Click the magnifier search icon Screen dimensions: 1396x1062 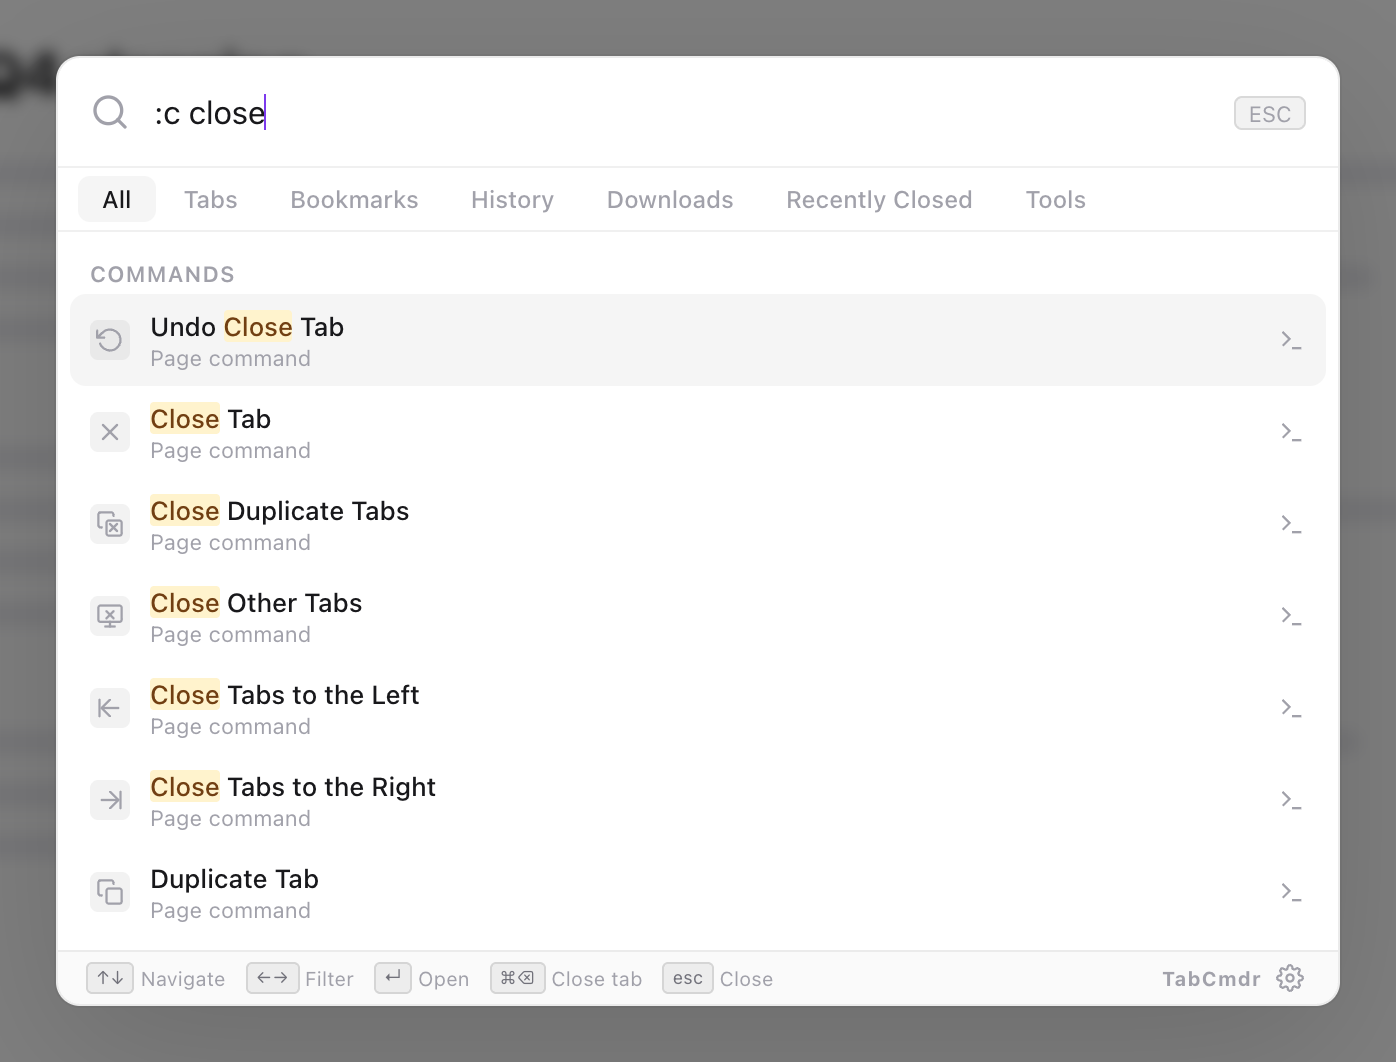110,112
